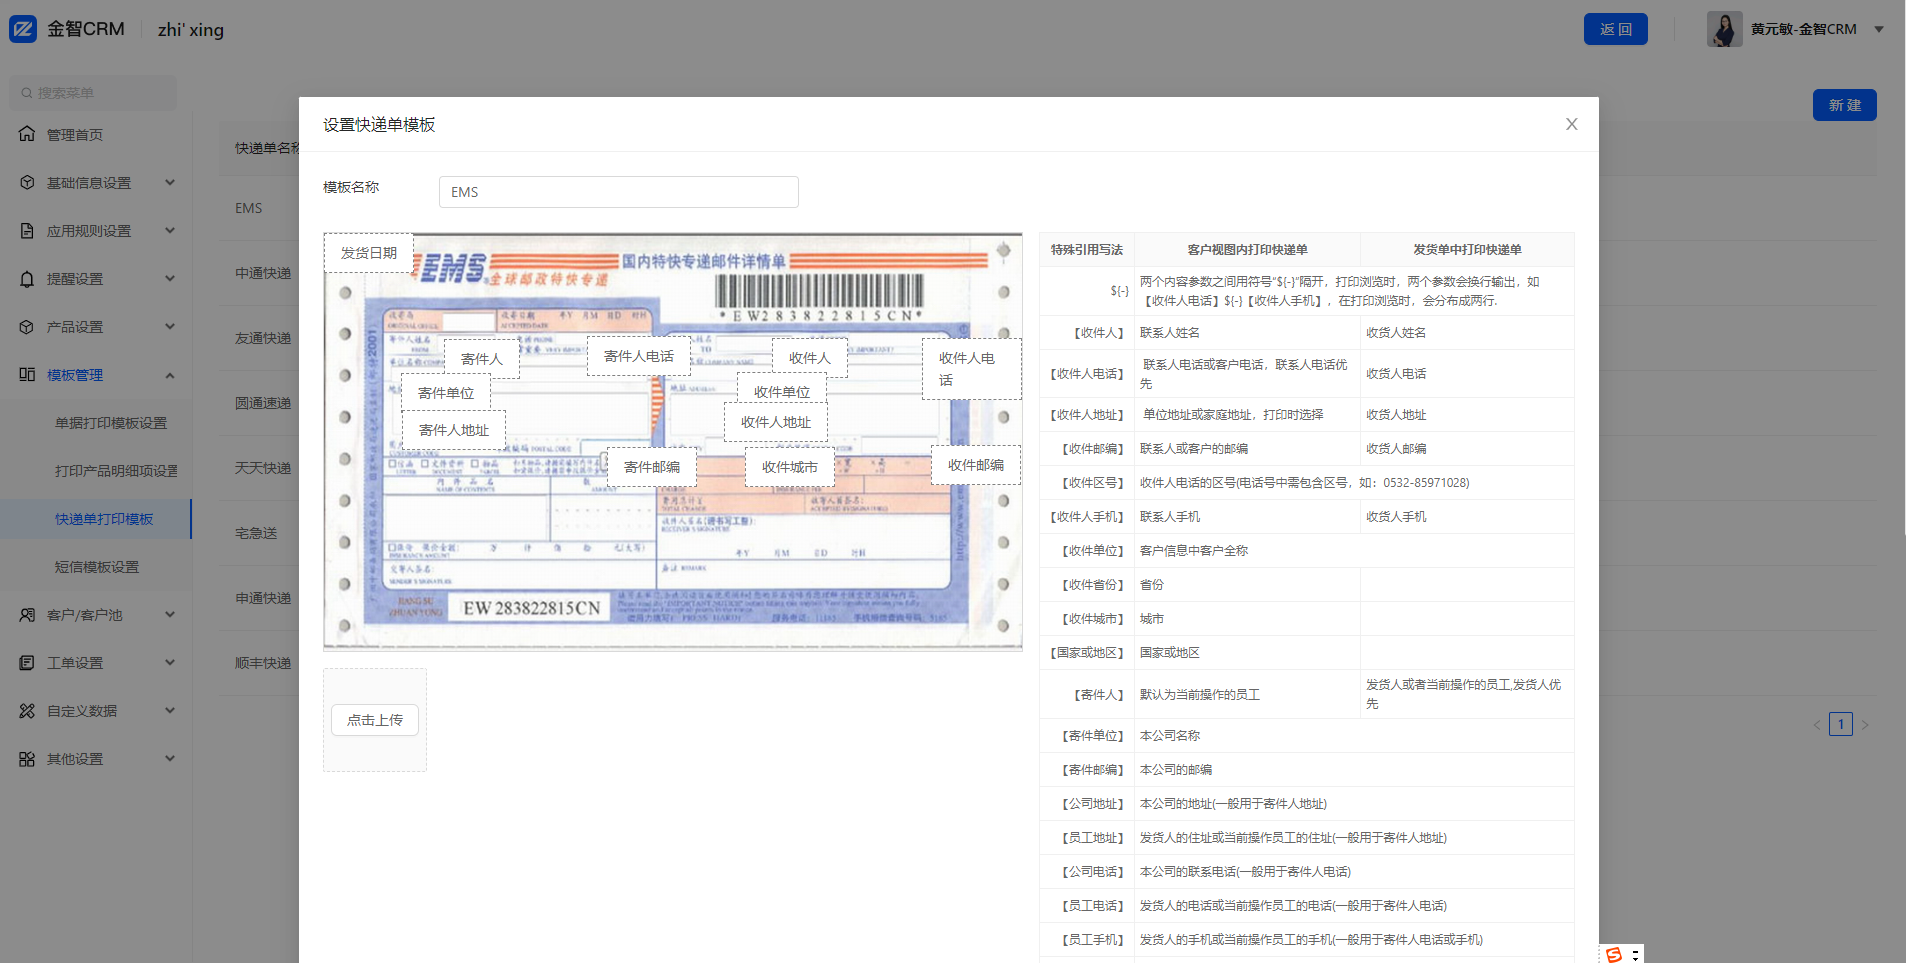Image resolution: width=1906 pixels, height=963 pixels.
Task: Collapse 模板管理 menu chevron
Action: point(170,375)
